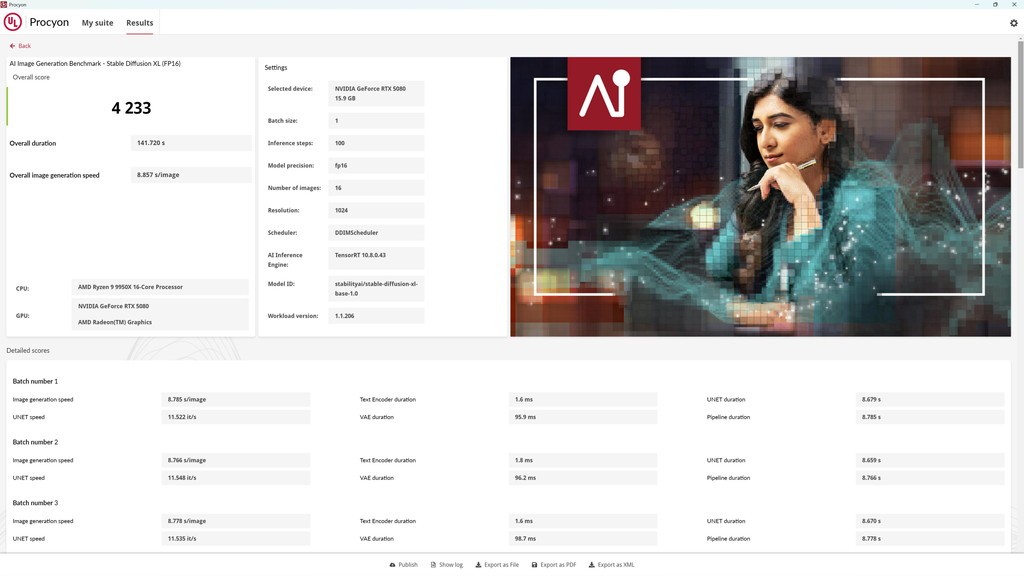Minimize the Procyon window
This screenshot has height=576, width=1024.
click(x=977, y=4)
